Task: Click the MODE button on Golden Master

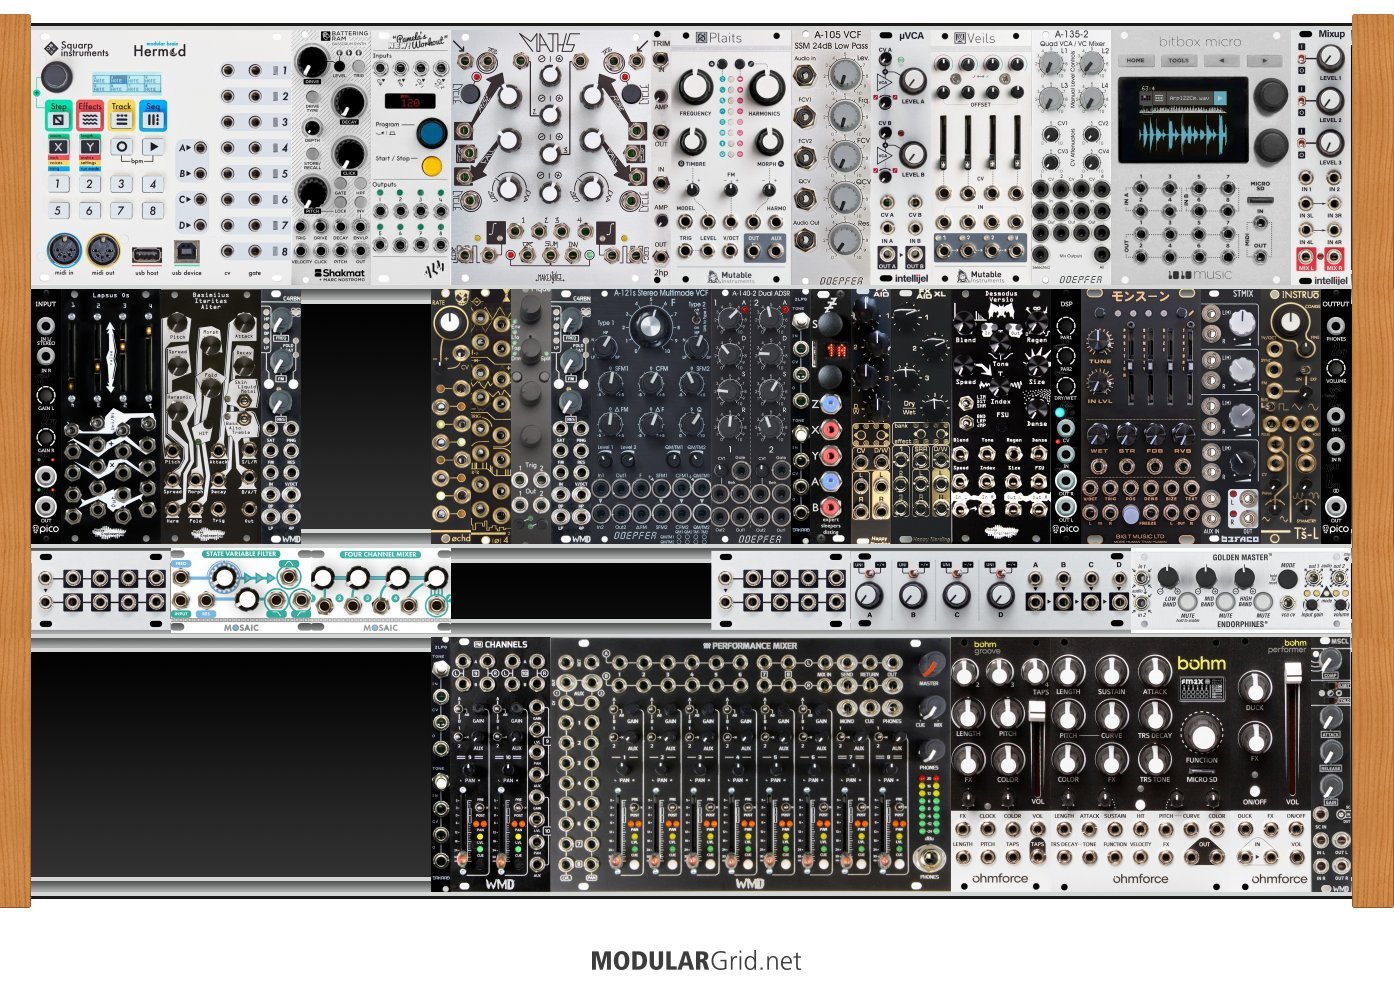Action: click(1288, 579)
